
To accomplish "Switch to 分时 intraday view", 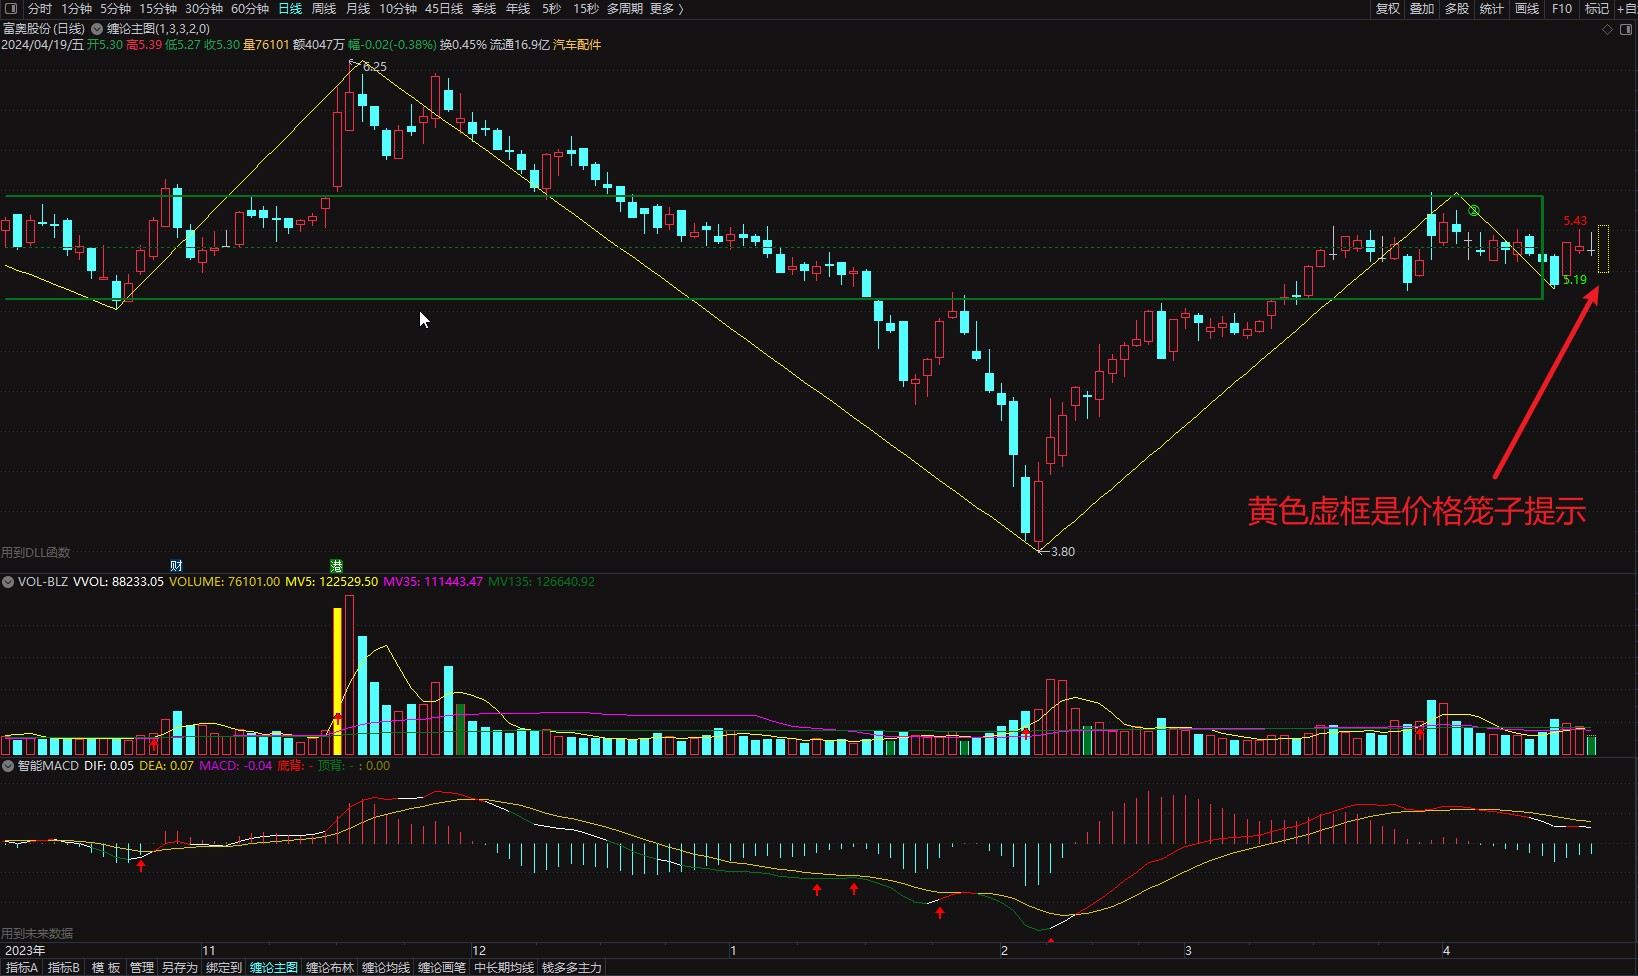I will [x=40, y=8].
